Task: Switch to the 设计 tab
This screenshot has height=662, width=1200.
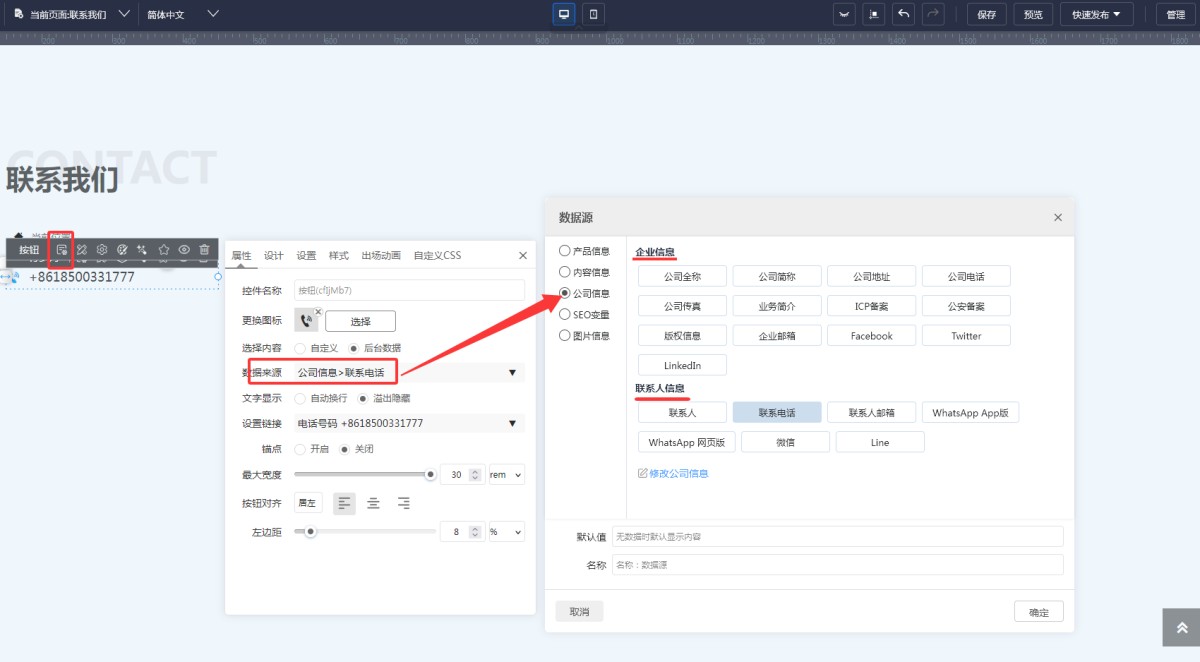Action: pyautogui.click(x=273, y=256)
